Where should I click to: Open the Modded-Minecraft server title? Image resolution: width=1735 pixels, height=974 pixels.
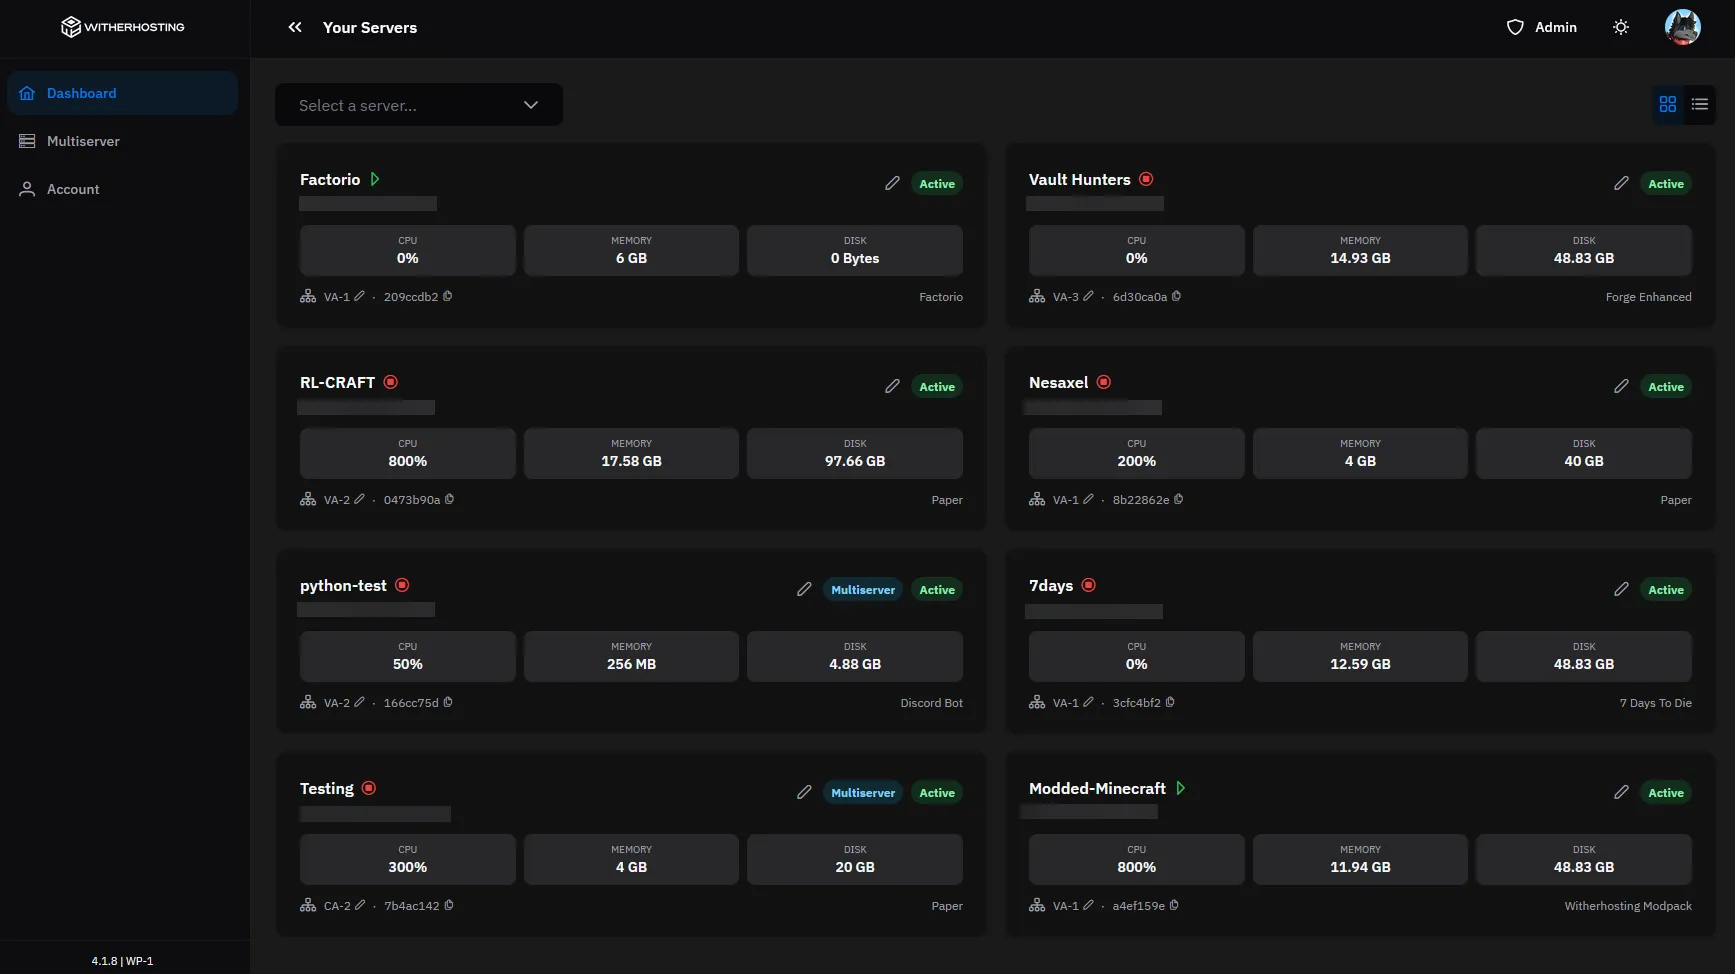click(1097, 788)
